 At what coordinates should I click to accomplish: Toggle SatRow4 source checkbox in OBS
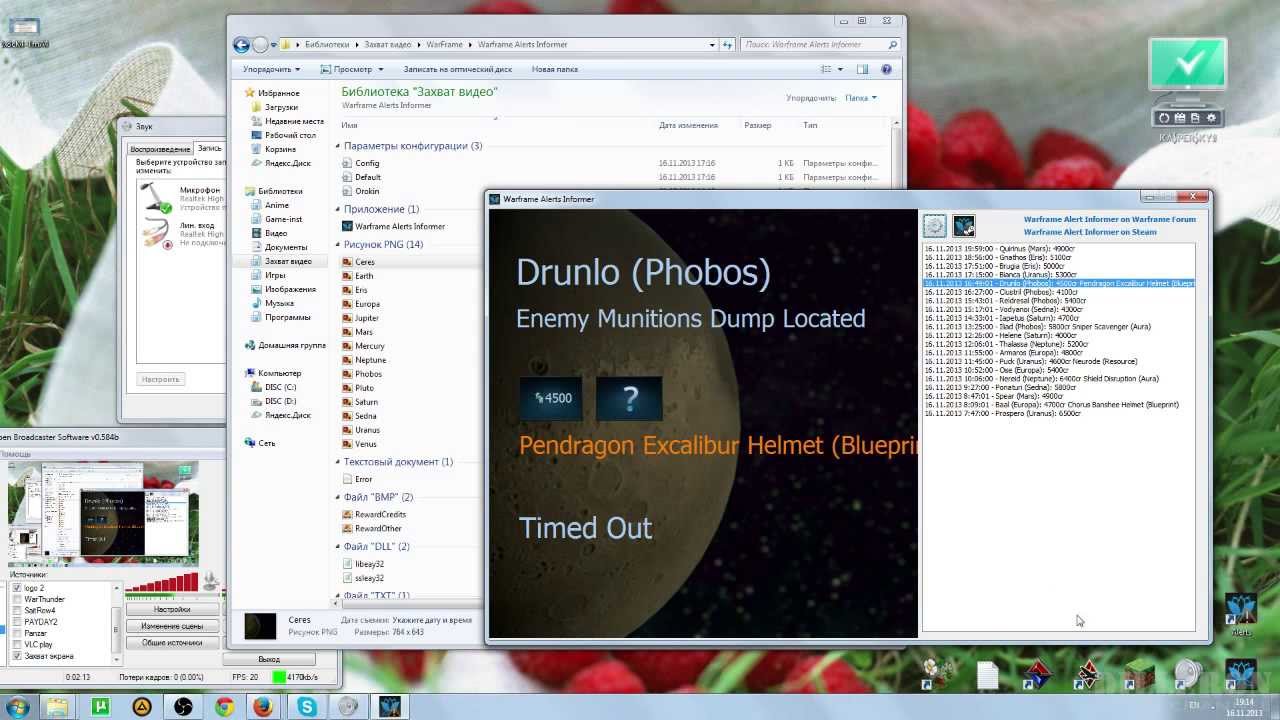(x=17, y=611)
